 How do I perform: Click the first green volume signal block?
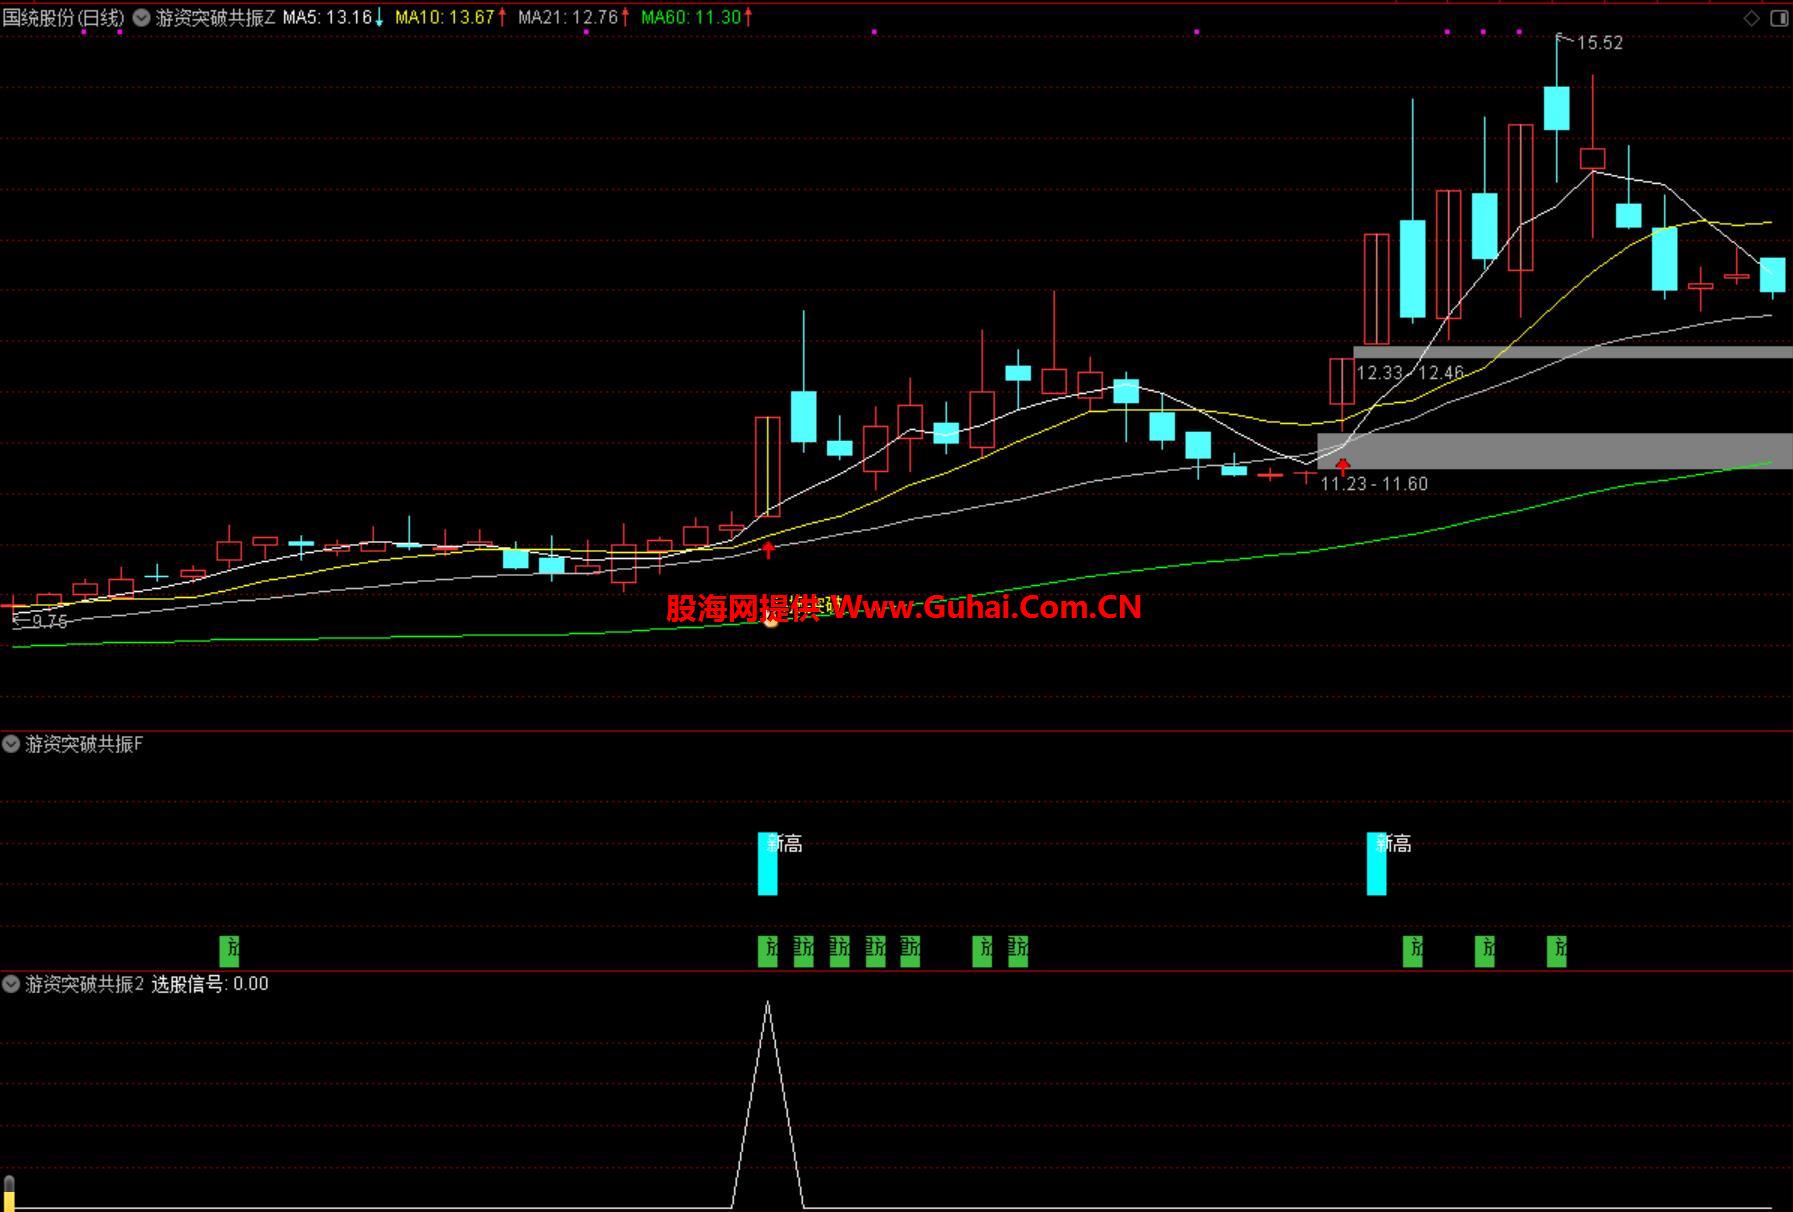pos(229,951)
